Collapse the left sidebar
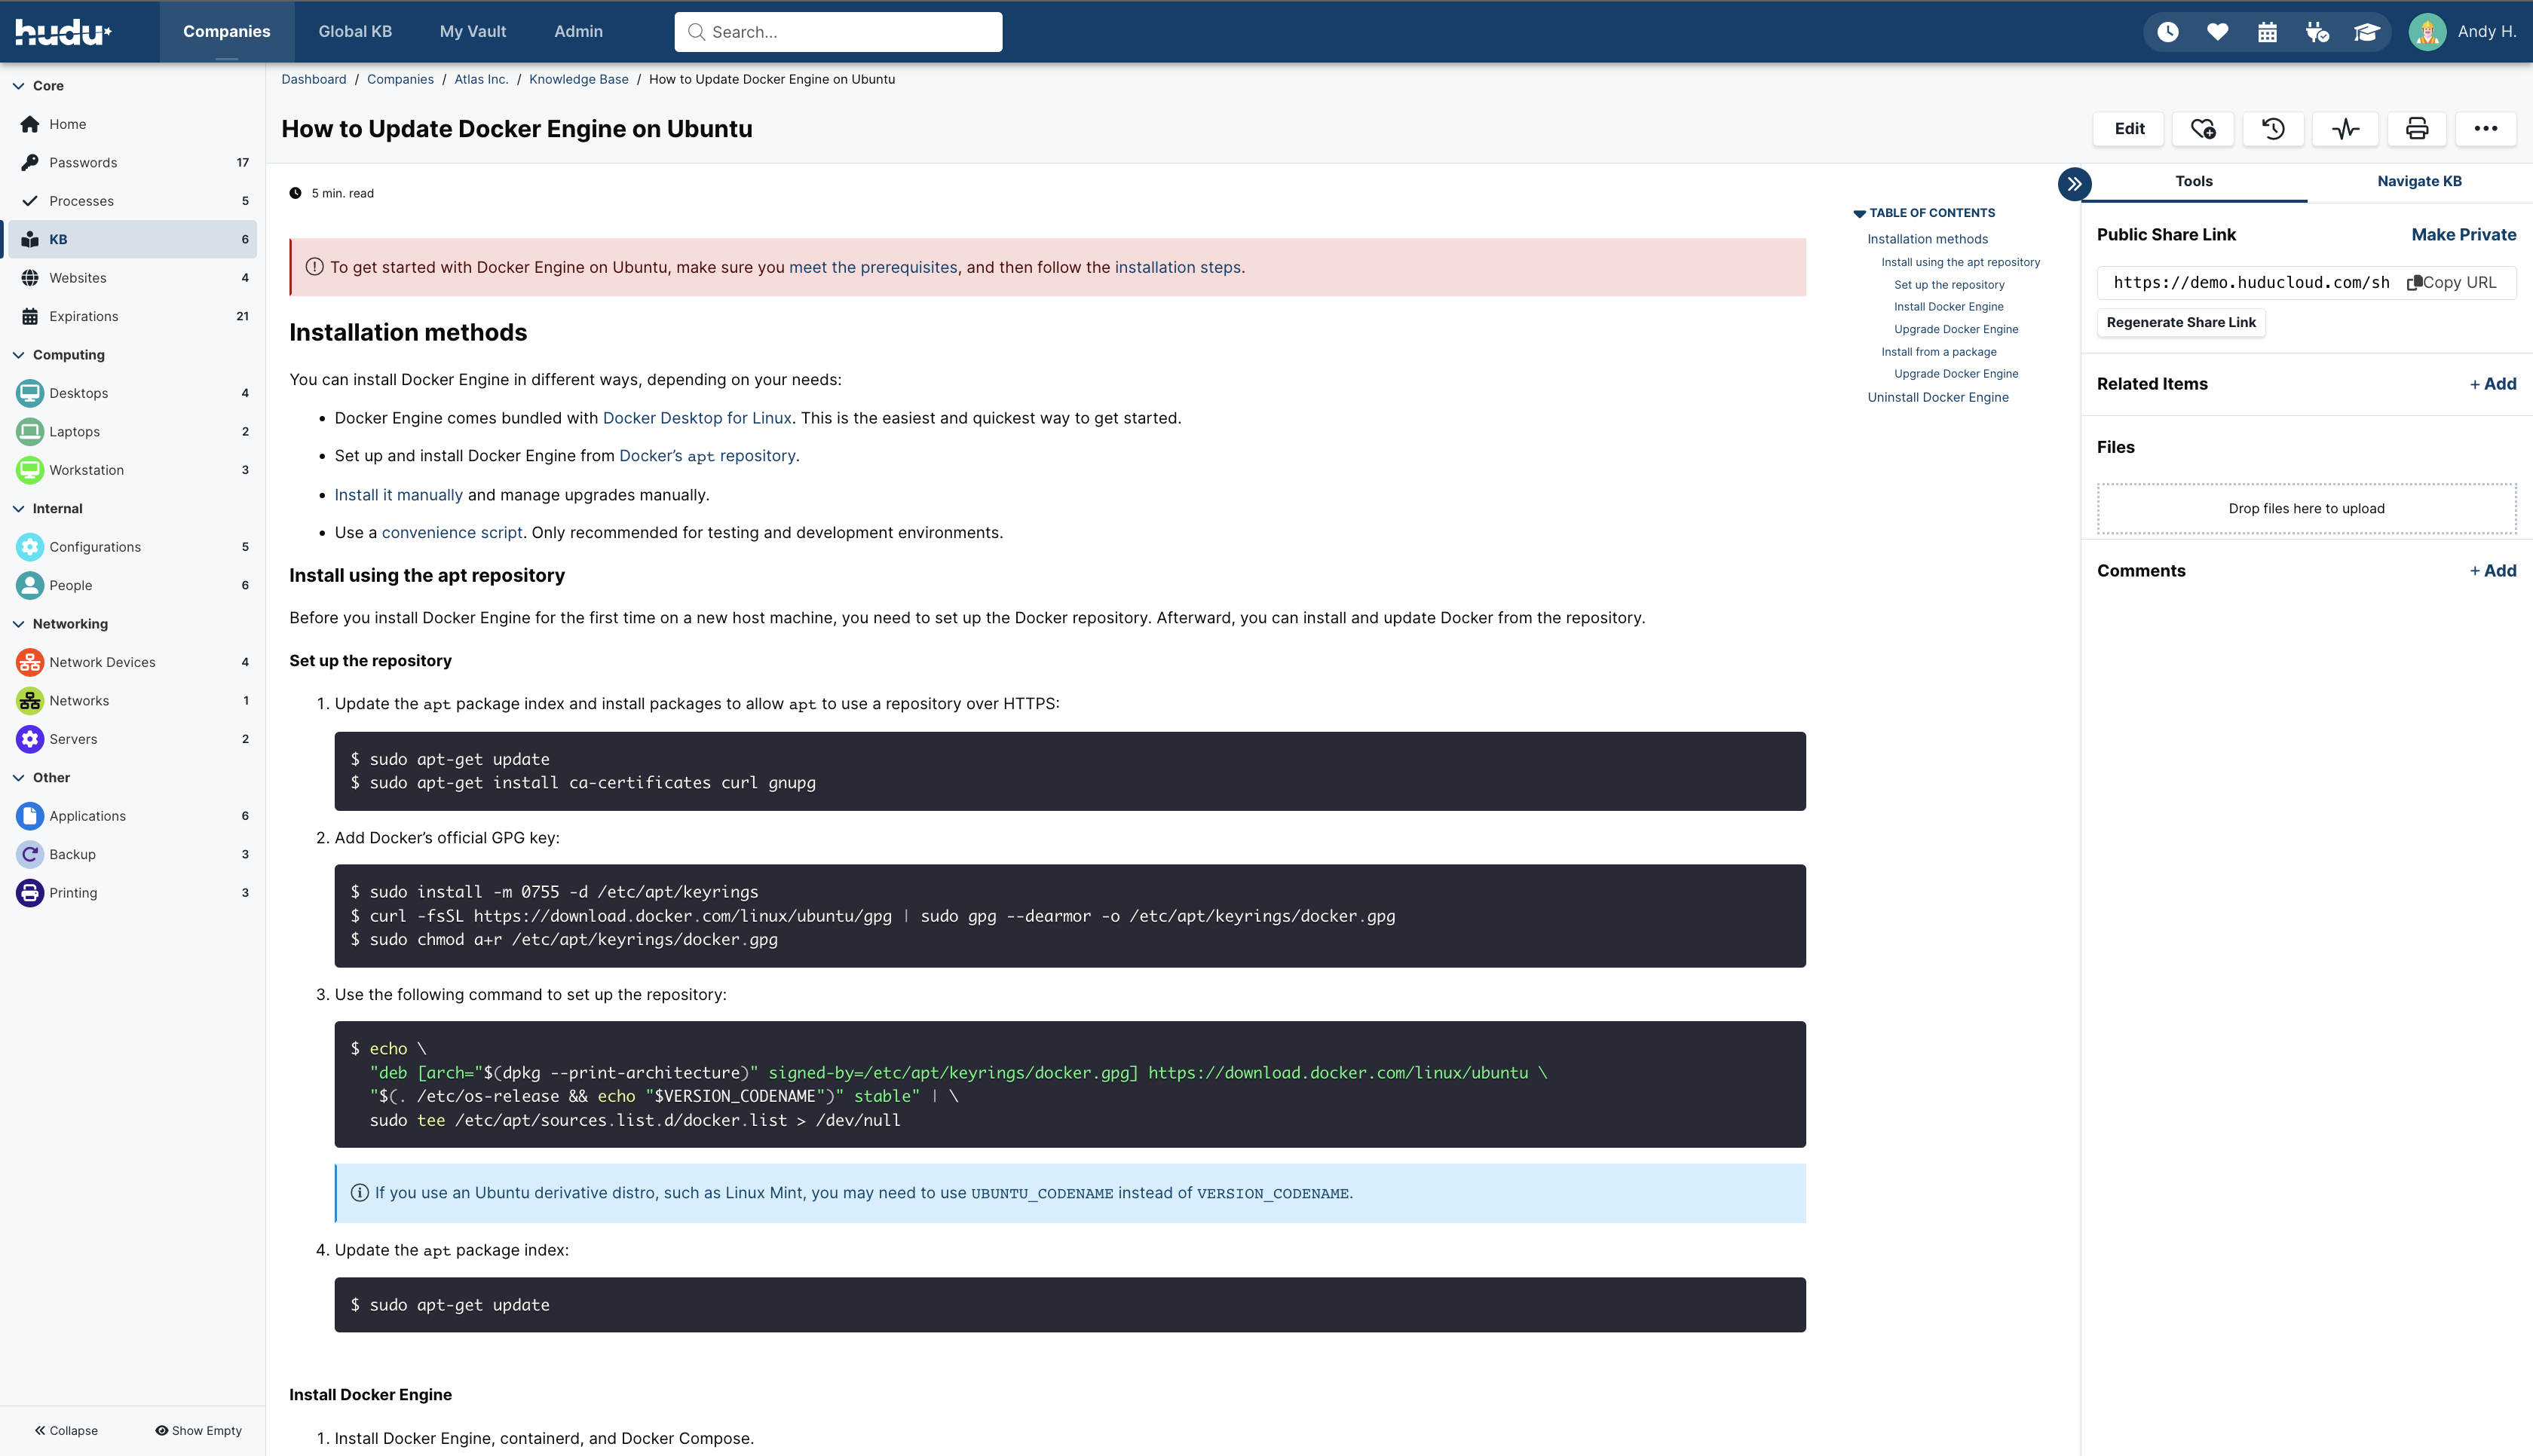The image size is (2533, 1456). coord(66,1430)
